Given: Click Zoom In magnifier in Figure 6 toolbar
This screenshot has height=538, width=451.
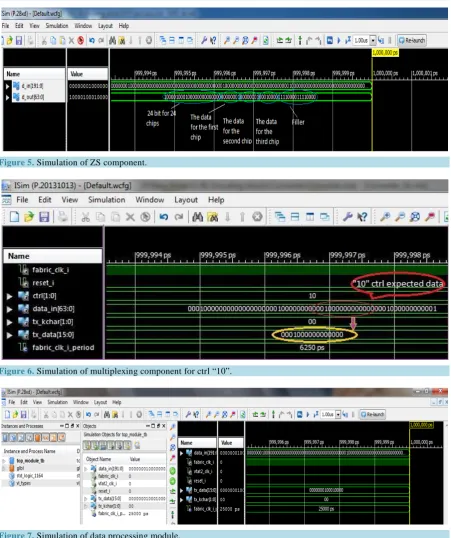Looking at the screenshot, I should tap(385, 217).
